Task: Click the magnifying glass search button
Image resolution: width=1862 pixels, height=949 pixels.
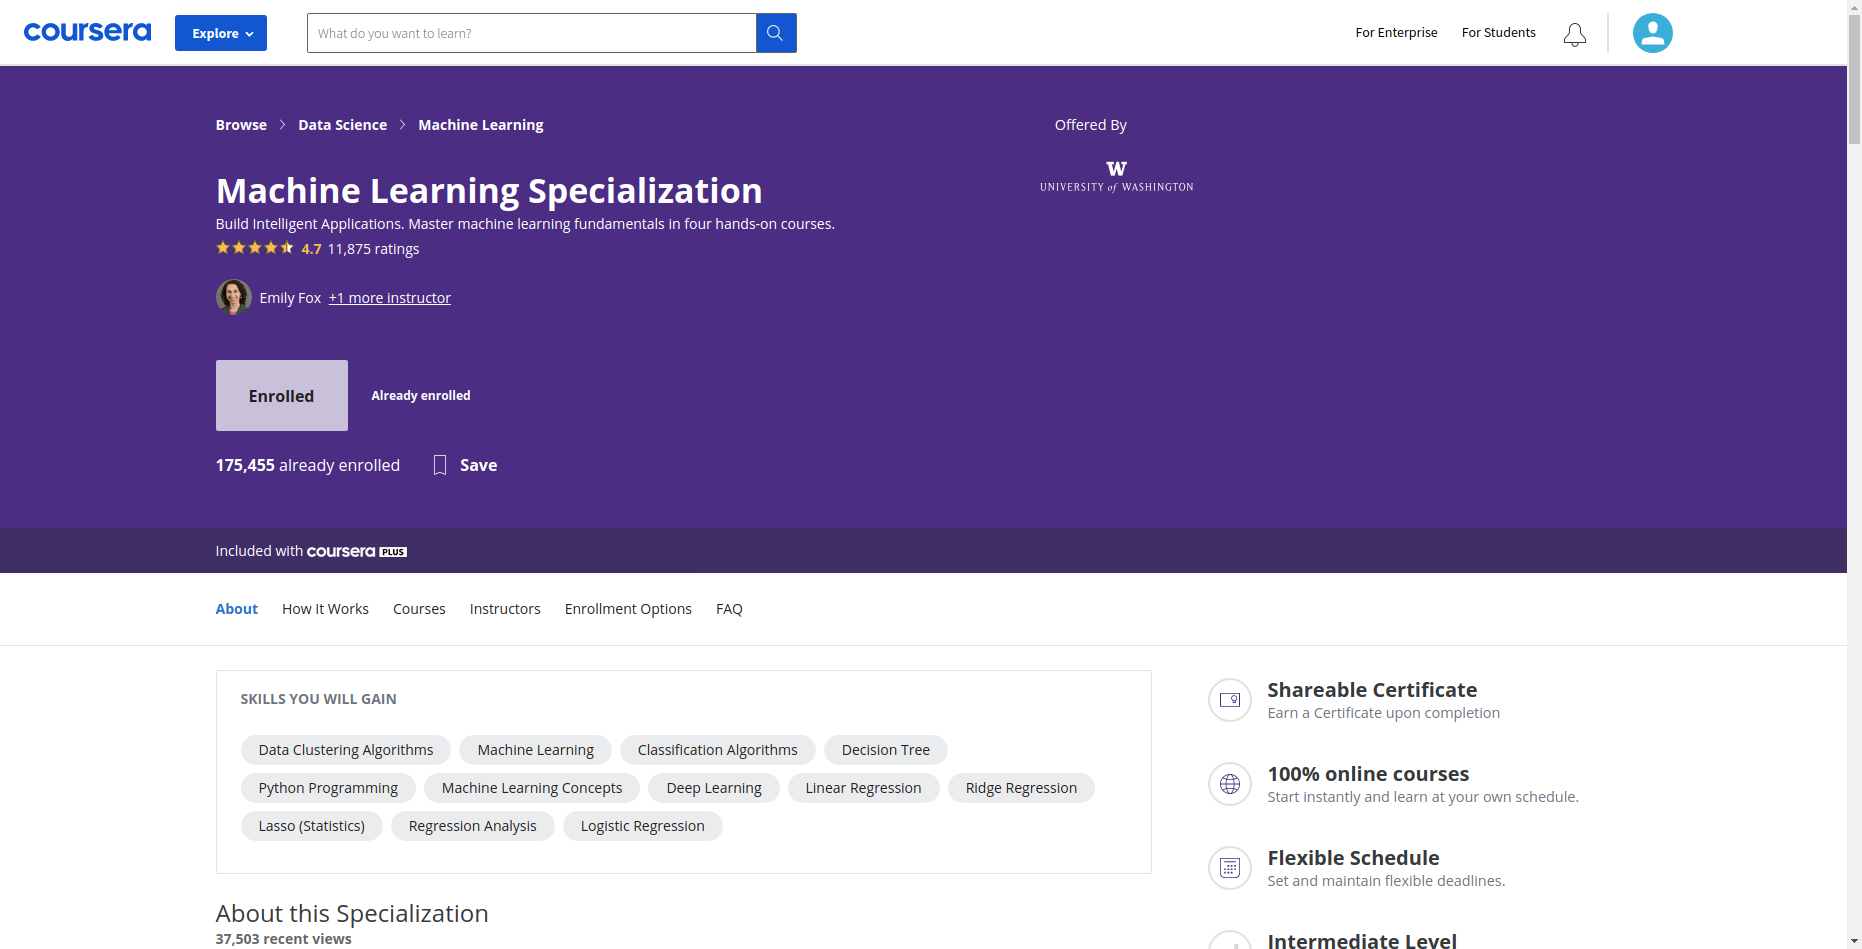Action: click(x=776, y=33)
